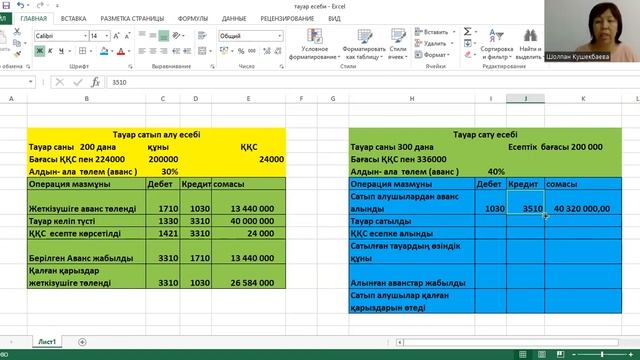Expand the fill color dropdown arrow
Screen dimensions: 640x360
(x=112, y=51)
